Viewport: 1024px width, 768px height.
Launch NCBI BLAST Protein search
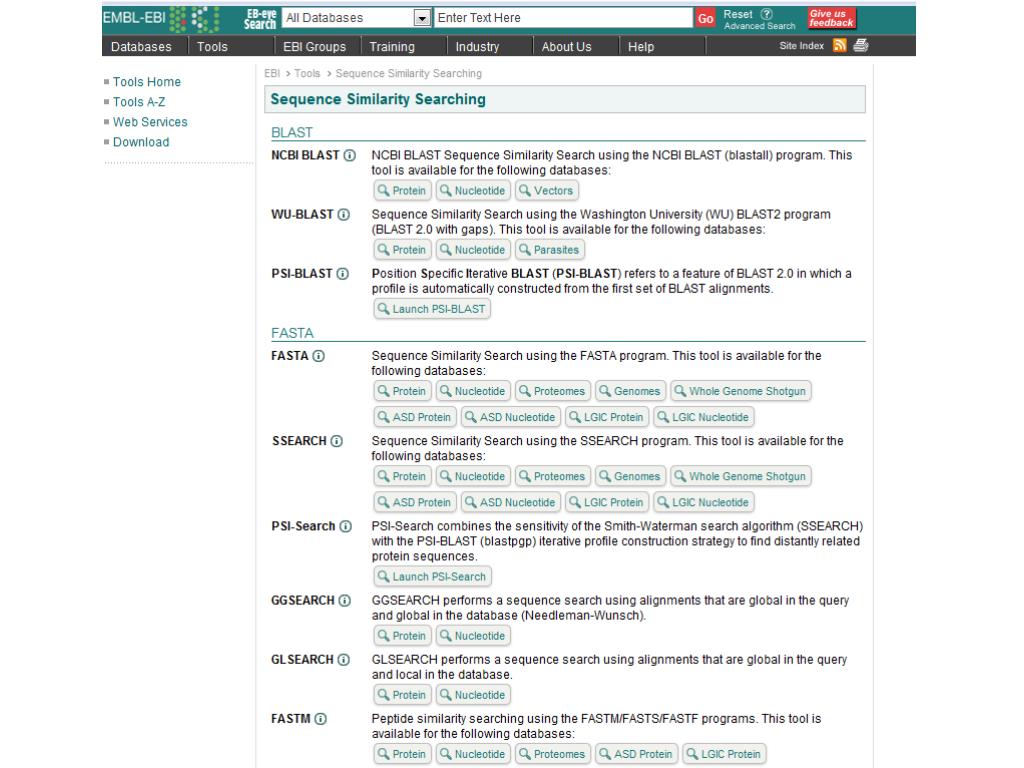[x=402, y=191]
